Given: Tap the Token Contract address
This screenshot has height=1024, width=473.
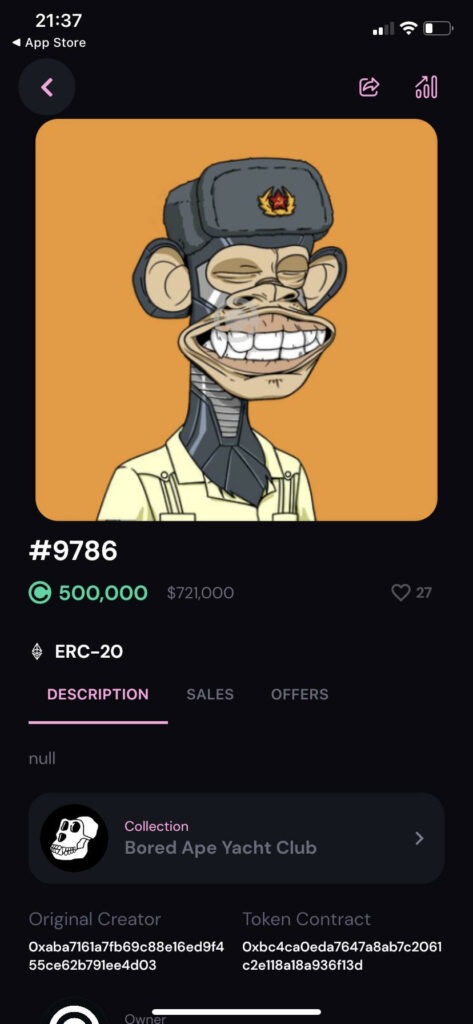Looking at the screenshot, I should click(x=342, y=955).
